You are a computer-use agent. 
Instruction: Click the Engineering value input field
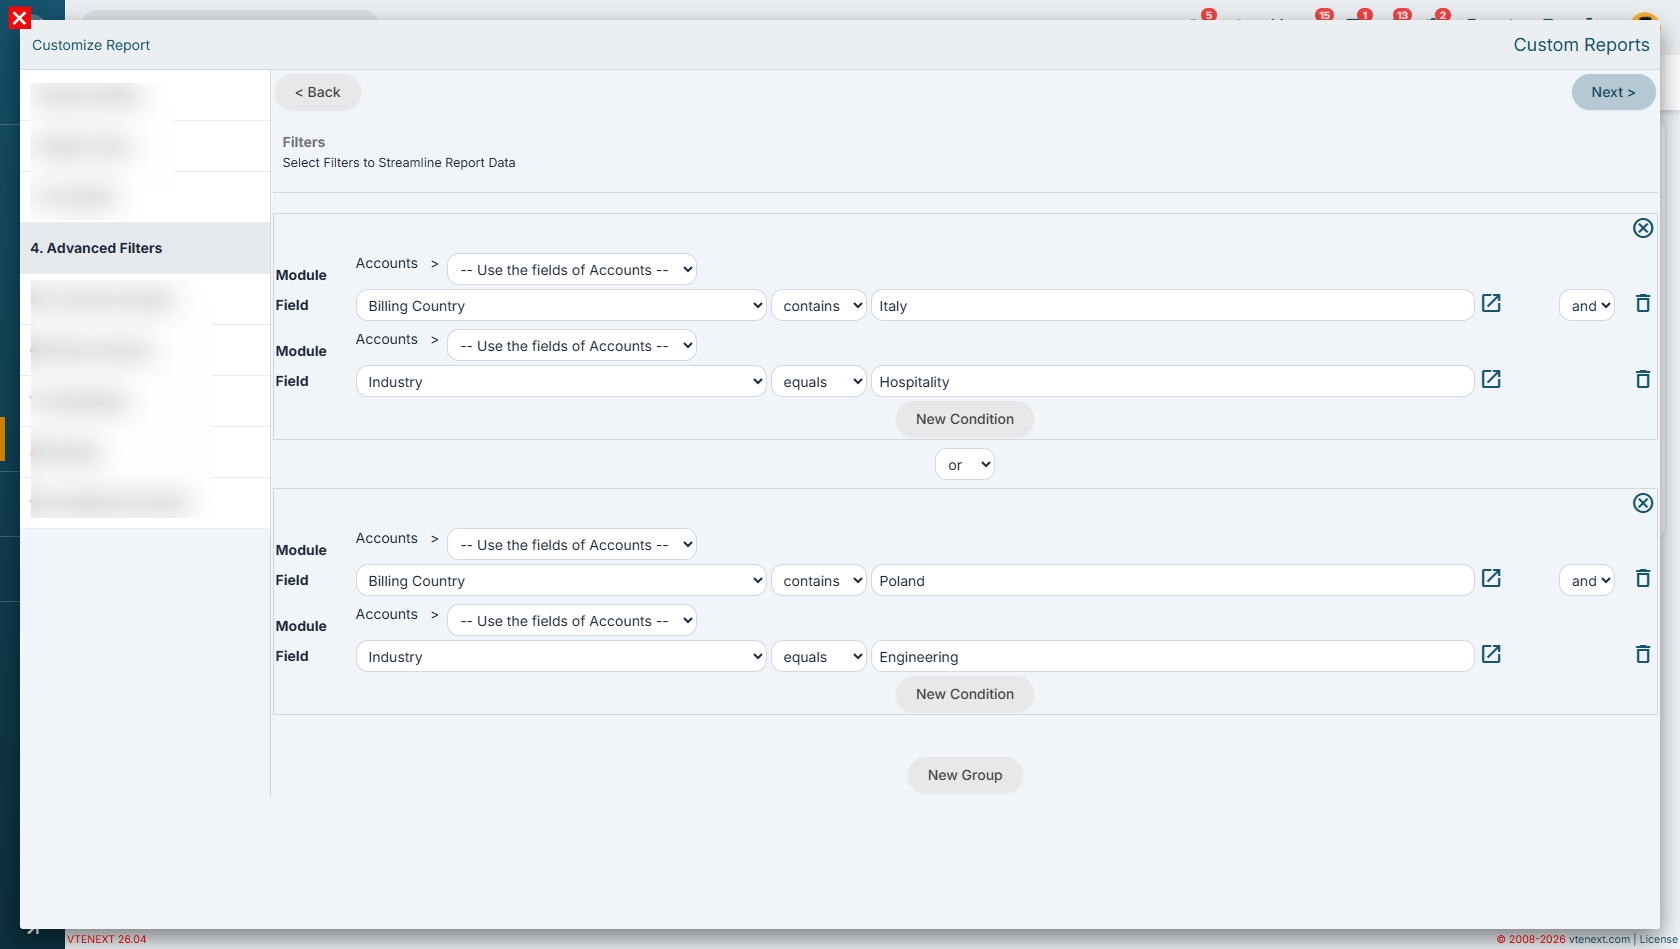point(1172,657)
